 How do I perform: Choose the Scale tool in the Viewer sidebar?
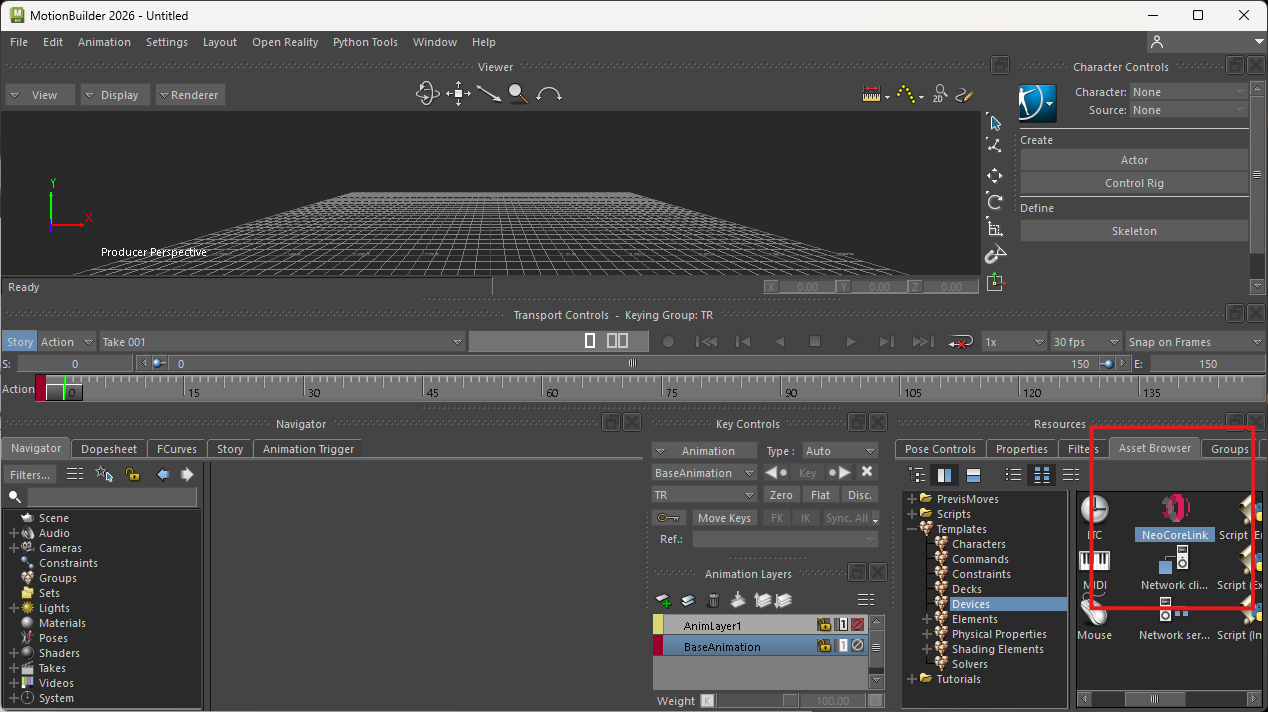994,229
